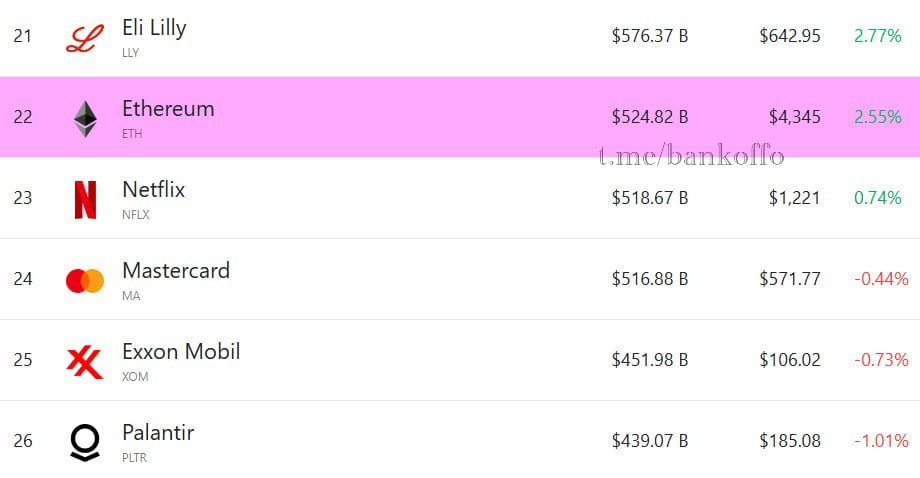Click the Ethereum diamond logo
Viewport: 920px width, 478px height.
pyautogui.click(x=85, y=119)
